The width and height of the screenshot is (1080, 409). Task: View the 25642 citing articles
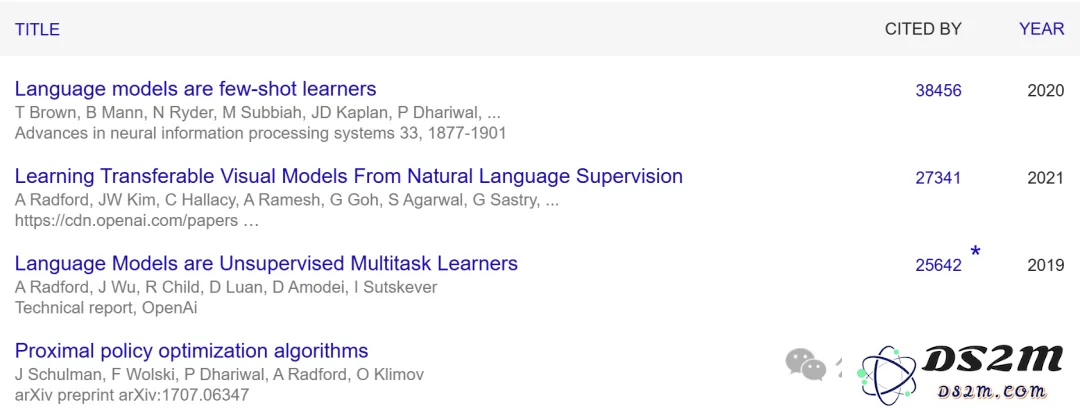tap(938, 266)
